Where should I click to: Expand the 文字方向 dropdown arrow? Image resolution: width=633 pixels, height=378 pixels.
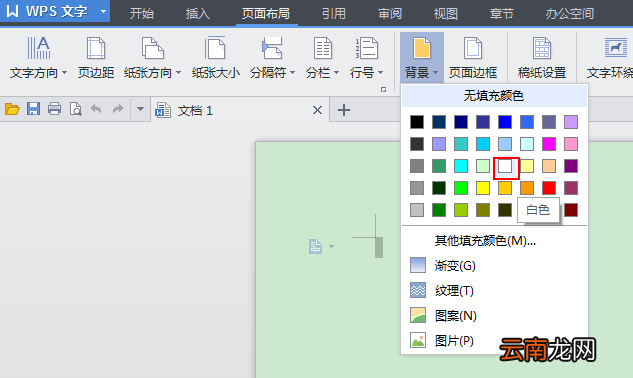(64, 73)
